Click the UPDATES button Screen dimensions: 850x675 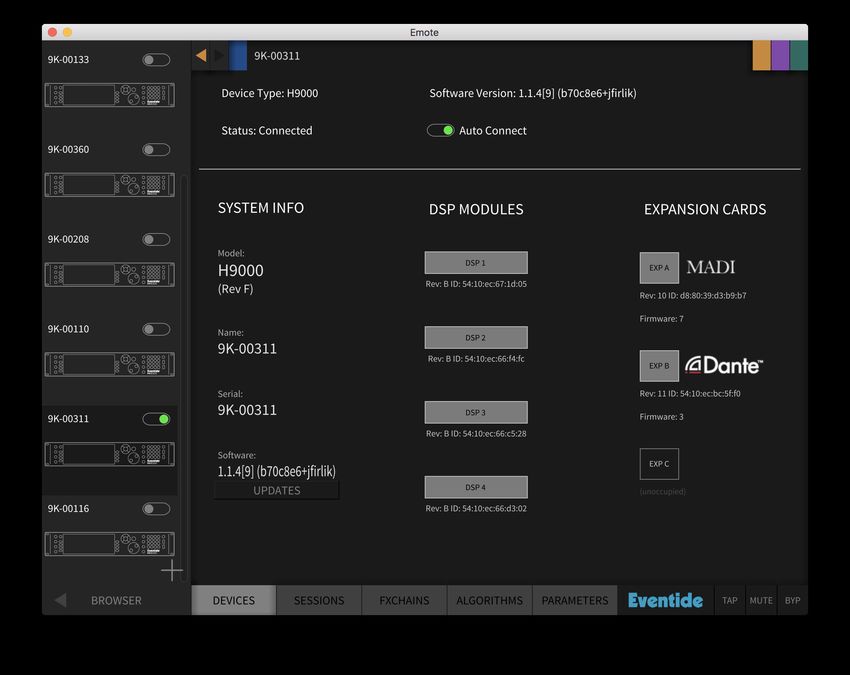coord(277,490)
